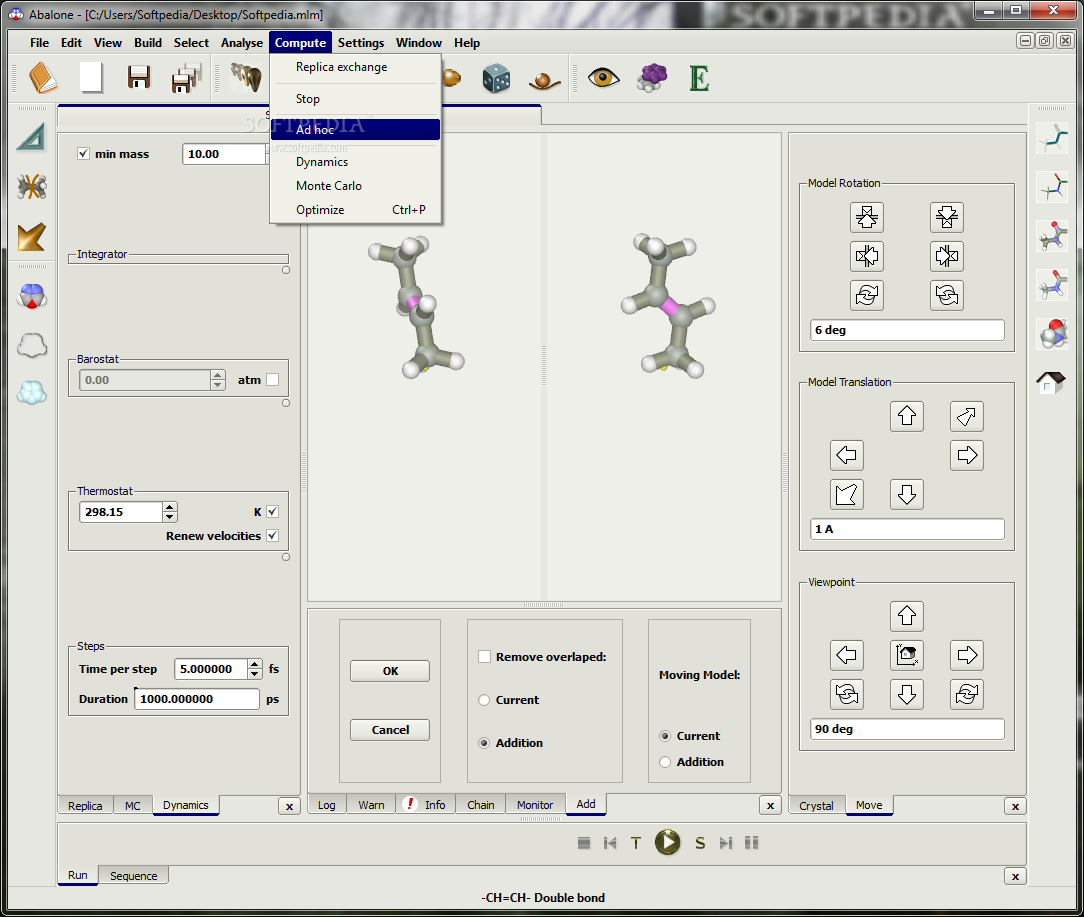
Task: Open the Analyse menu
Action: [241, 43]
